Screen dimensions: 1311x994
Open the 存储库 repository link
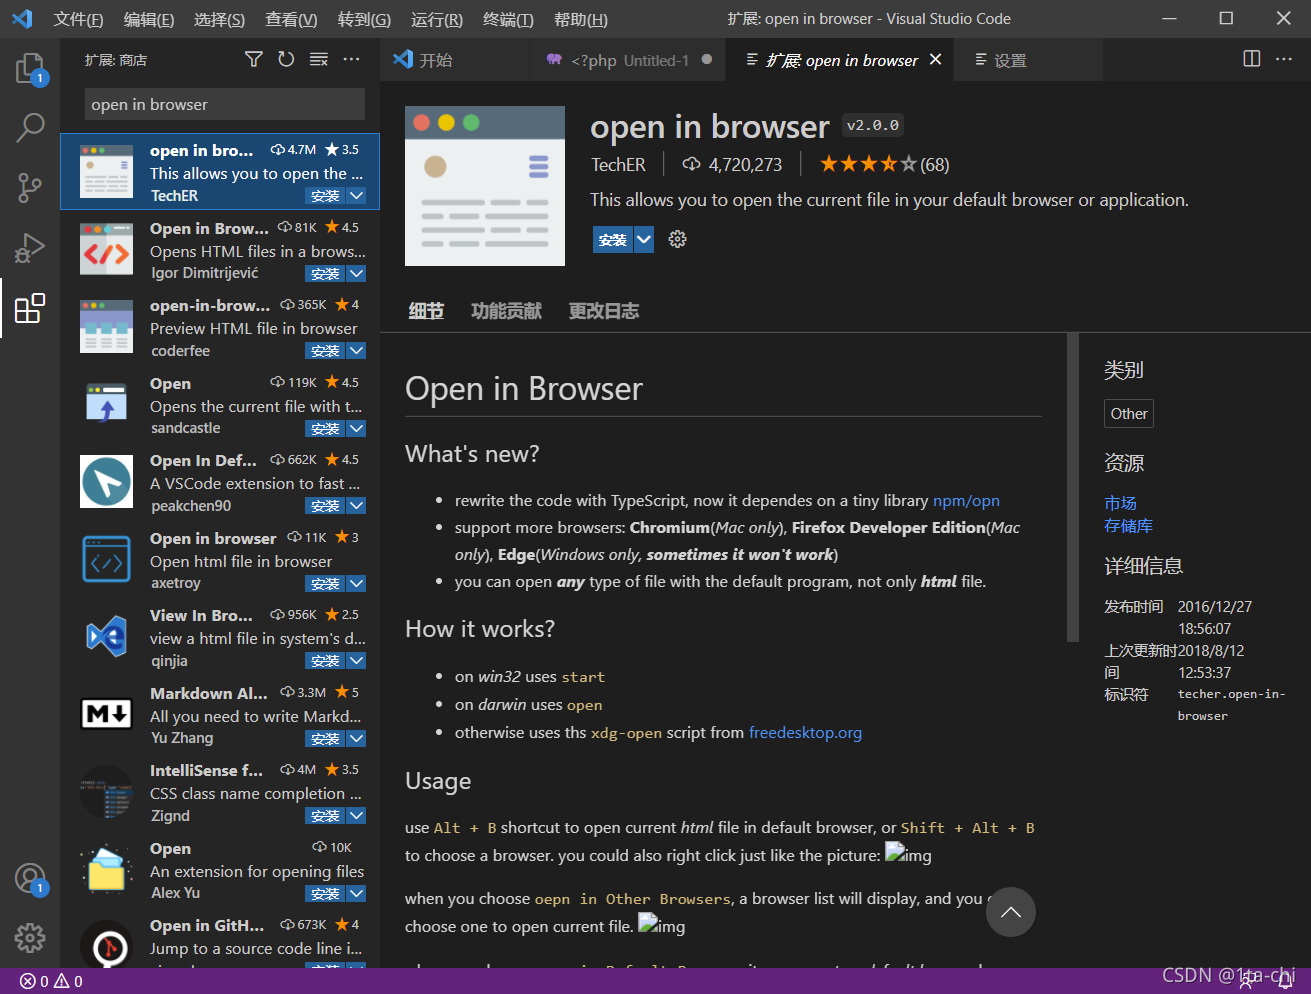click(x=1128, y=525)
